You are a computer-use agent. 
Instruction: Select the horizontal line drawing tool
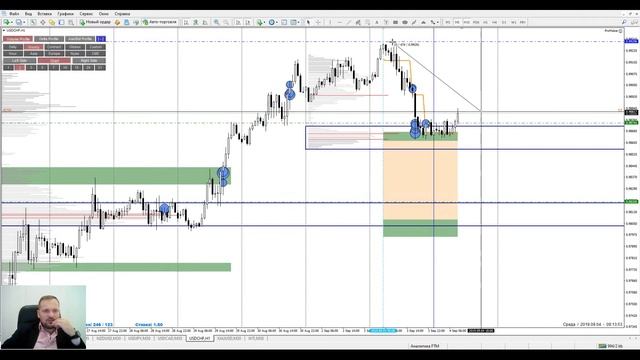coord(340,22)
